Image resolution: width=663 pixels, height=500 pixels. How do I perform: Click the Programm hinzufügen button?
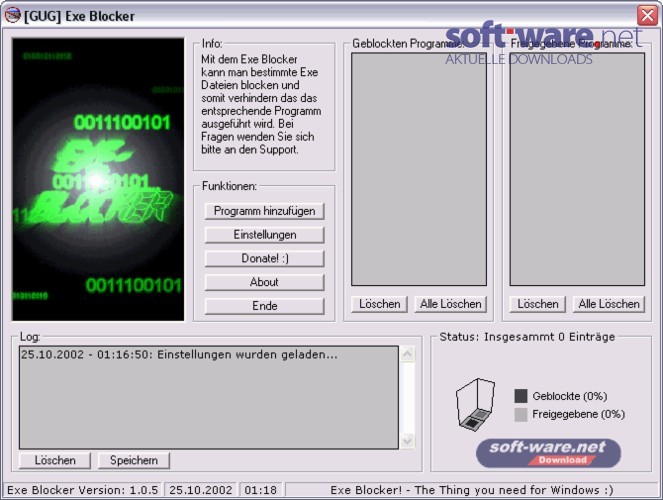264,211
